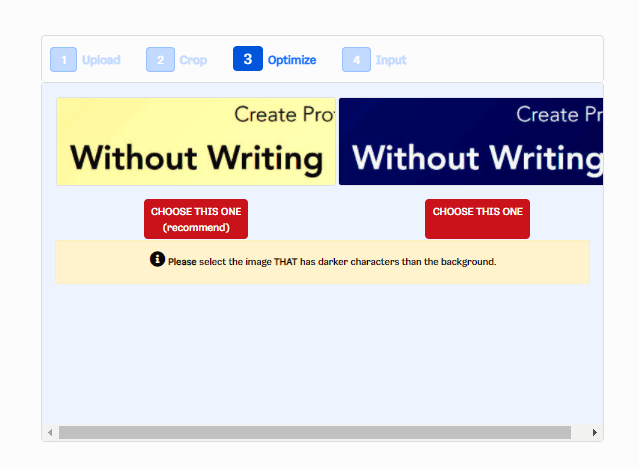Image resolution: width=639 pixels, height=469 pixels.
Task: Select the Optimize step label
Action: tap(292, 60)
